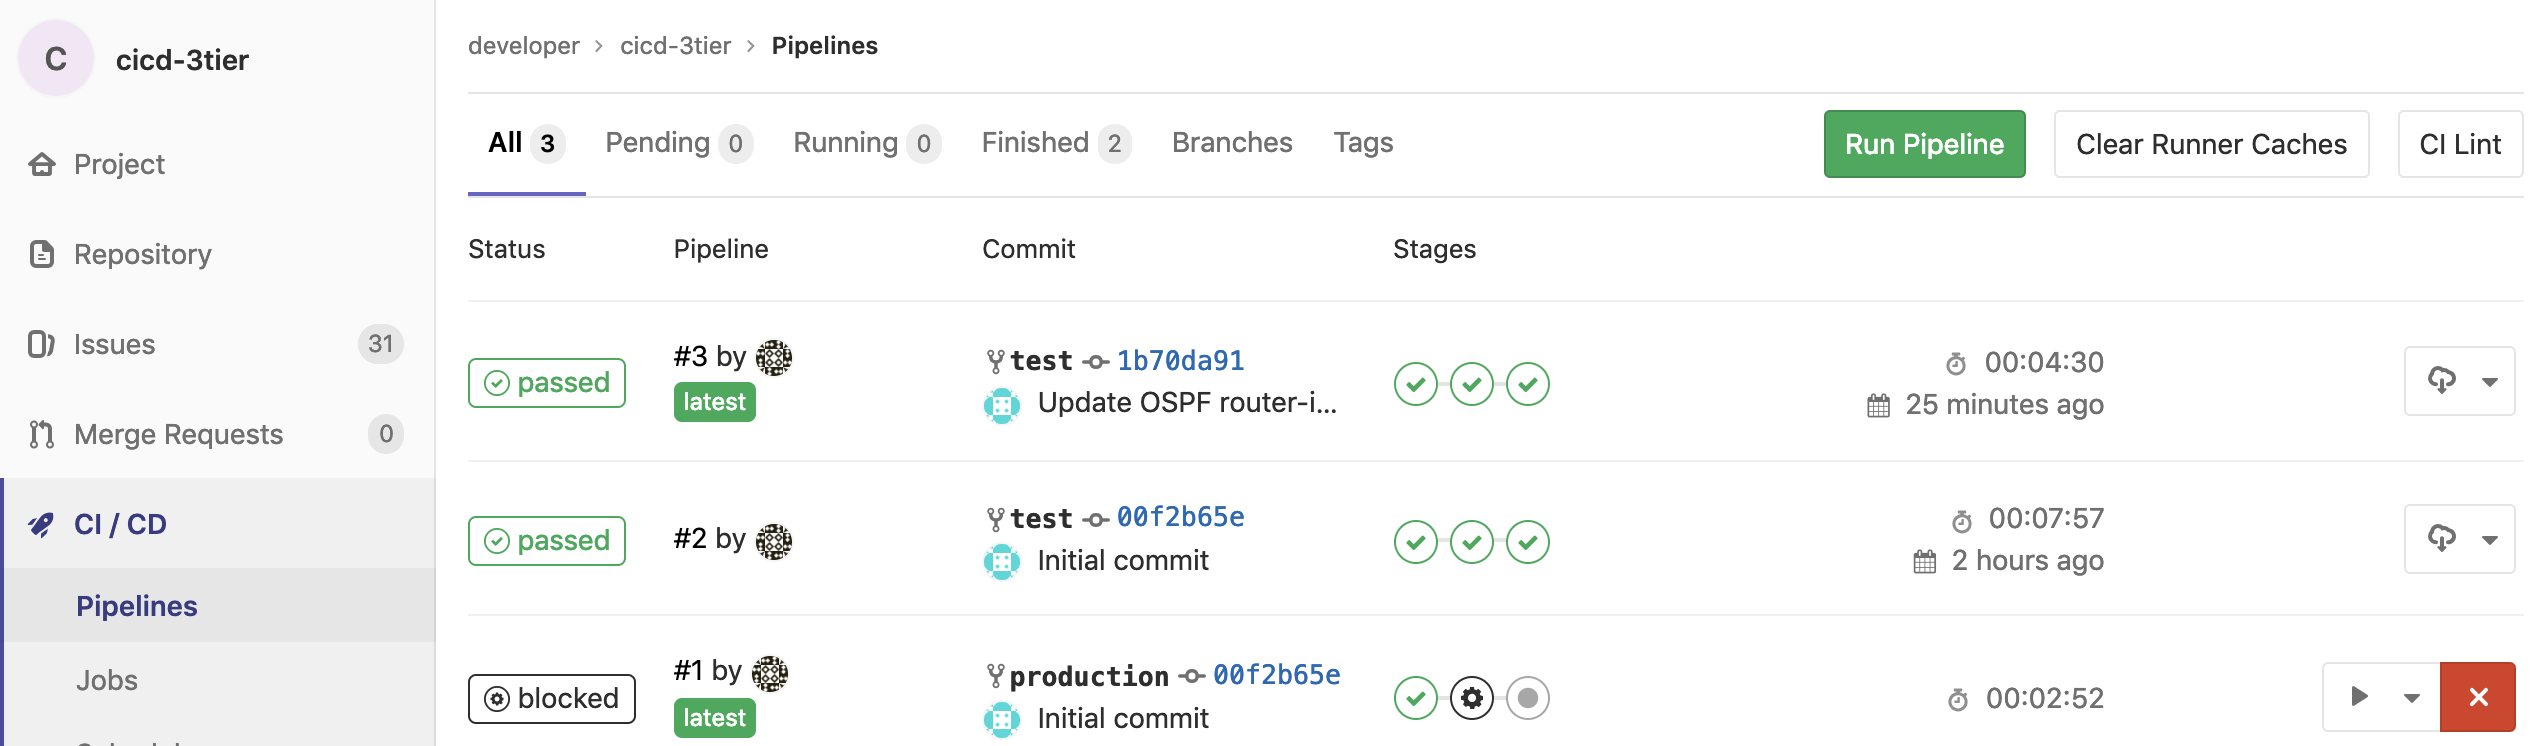Open artifacts download dropdown for pipeline #2
2542x746 pixels.
(2459, 539)
